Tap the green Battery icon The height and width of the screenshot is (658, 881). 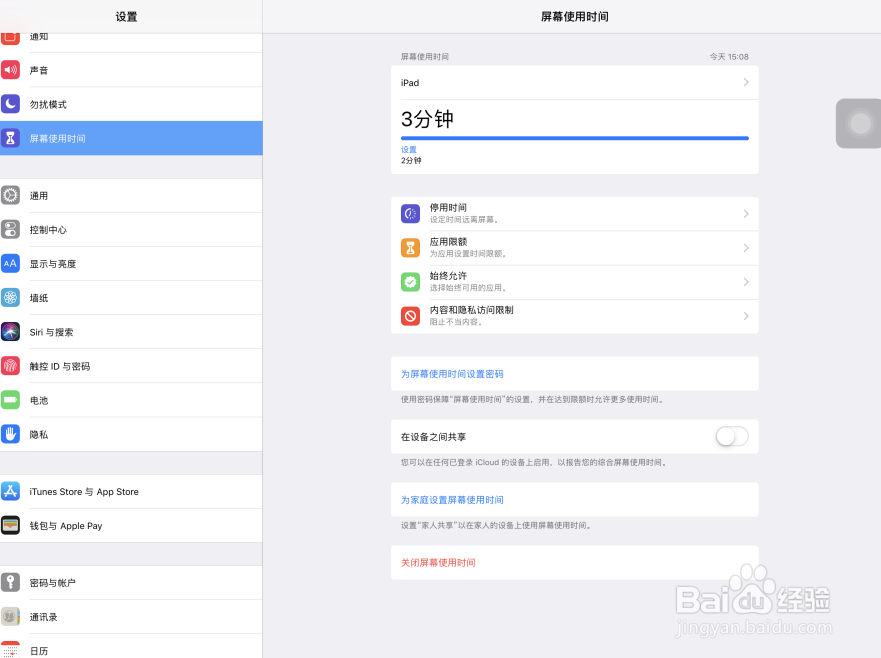pos(10,401)
